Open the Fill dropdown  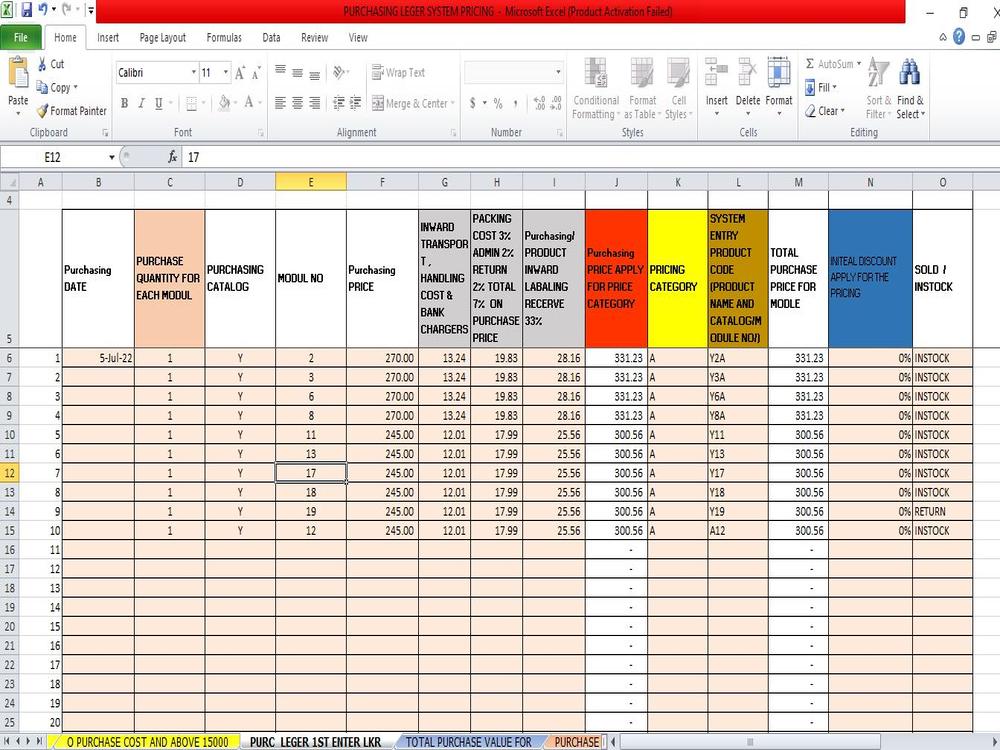click(x=820, y=87)
